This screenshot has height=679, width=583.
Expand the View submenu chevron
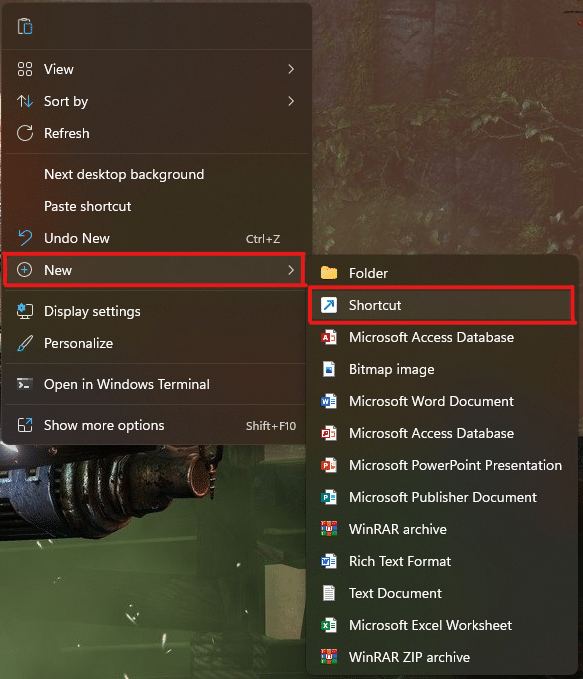pos(291,69)
